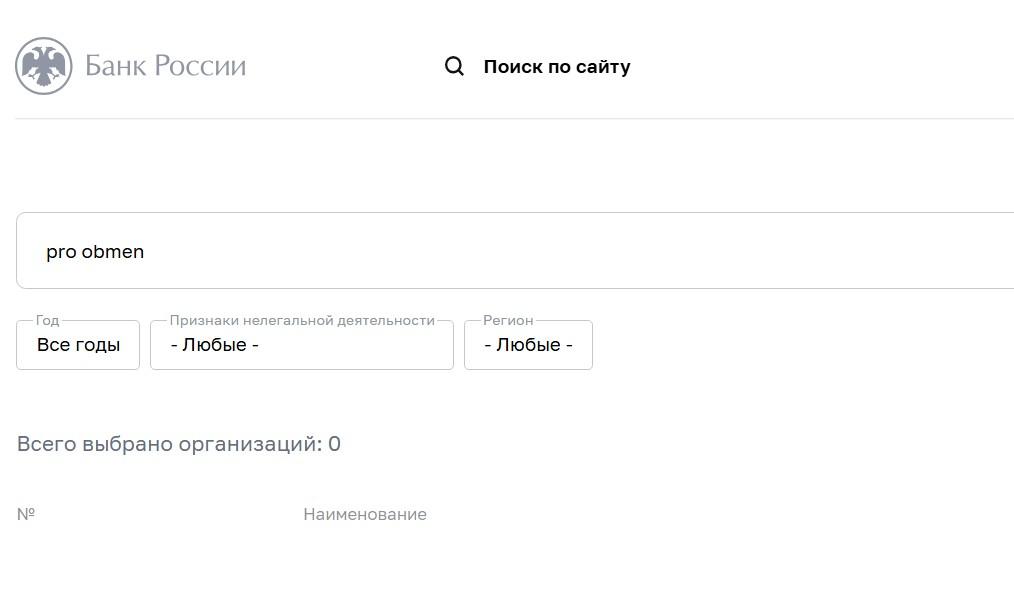The width and height of the screenshot is (1014, 602).
Task: Click the organizations count digit 0
Action: (334, 444)
